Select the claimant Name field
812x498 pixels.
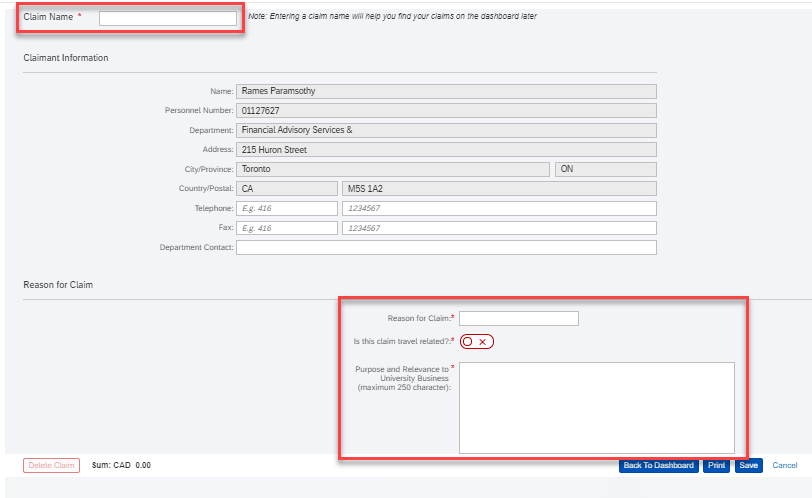pyautogui.click(x=446, y=91)
